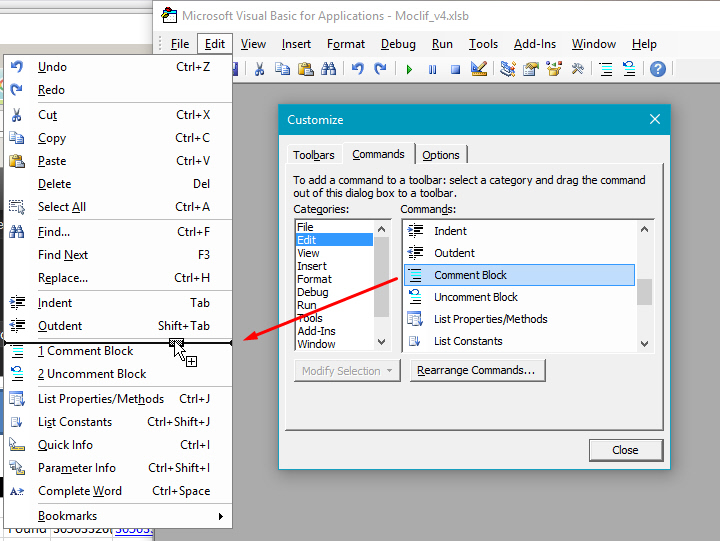This screenshot has width=720, height=541.
Task: Select the View category in Categories list
Action: tap(308, 253)
